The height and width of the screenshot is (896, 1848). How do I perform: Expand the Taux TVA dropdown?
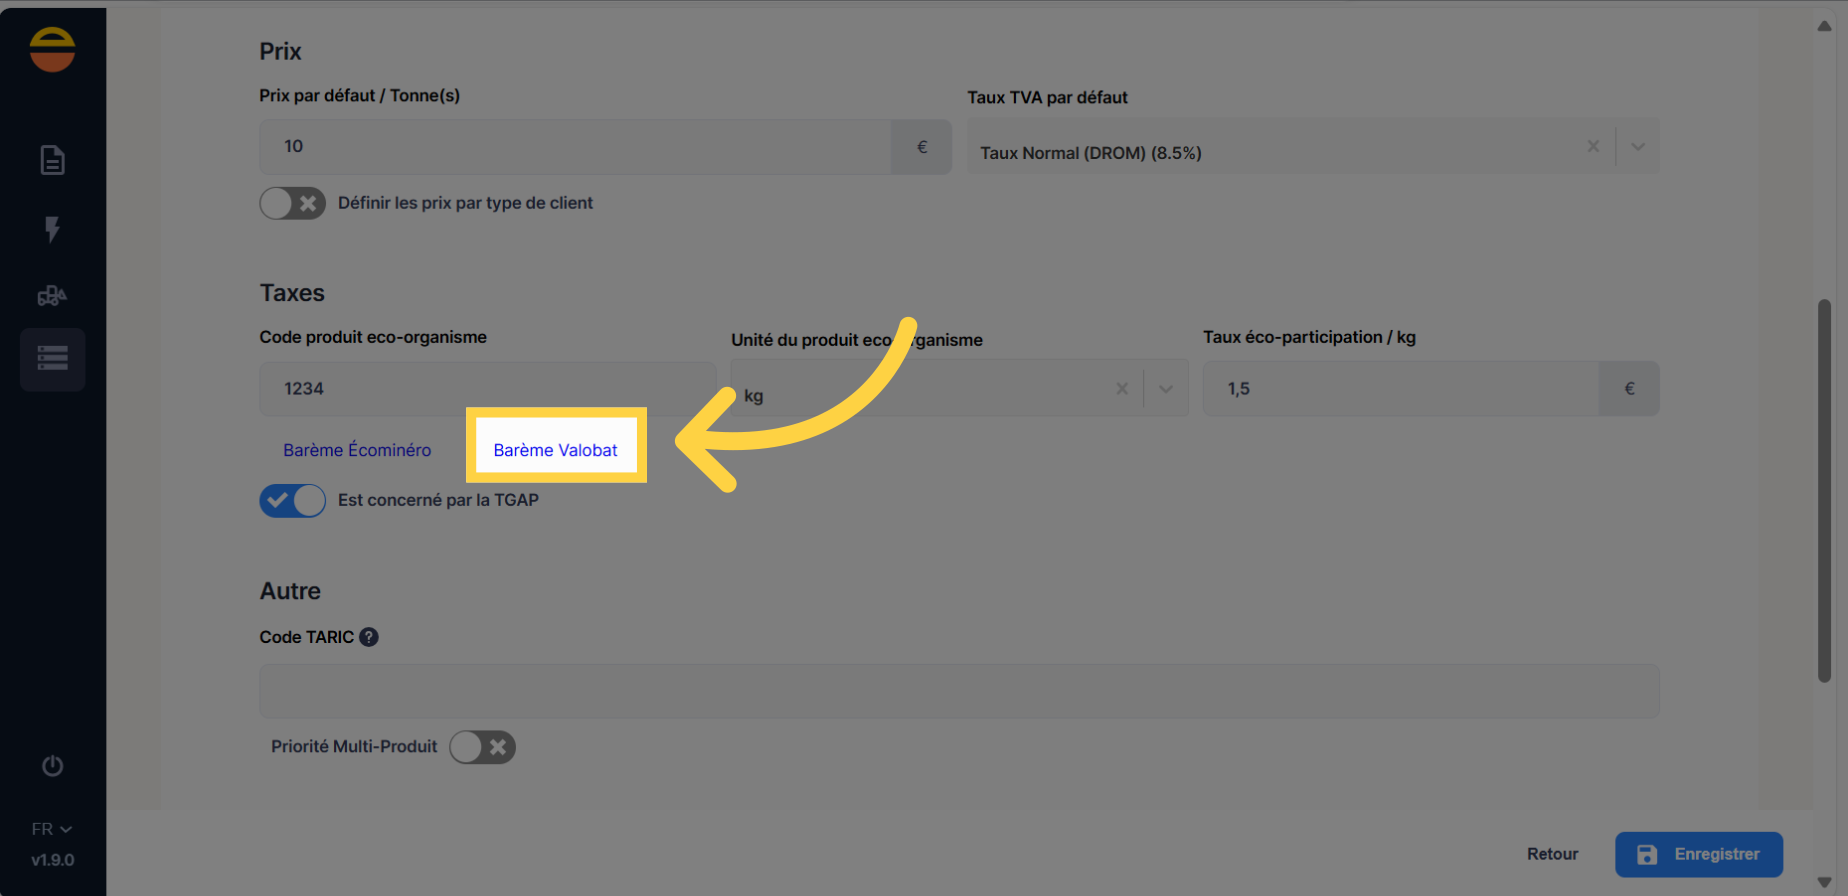[1638, 147]
